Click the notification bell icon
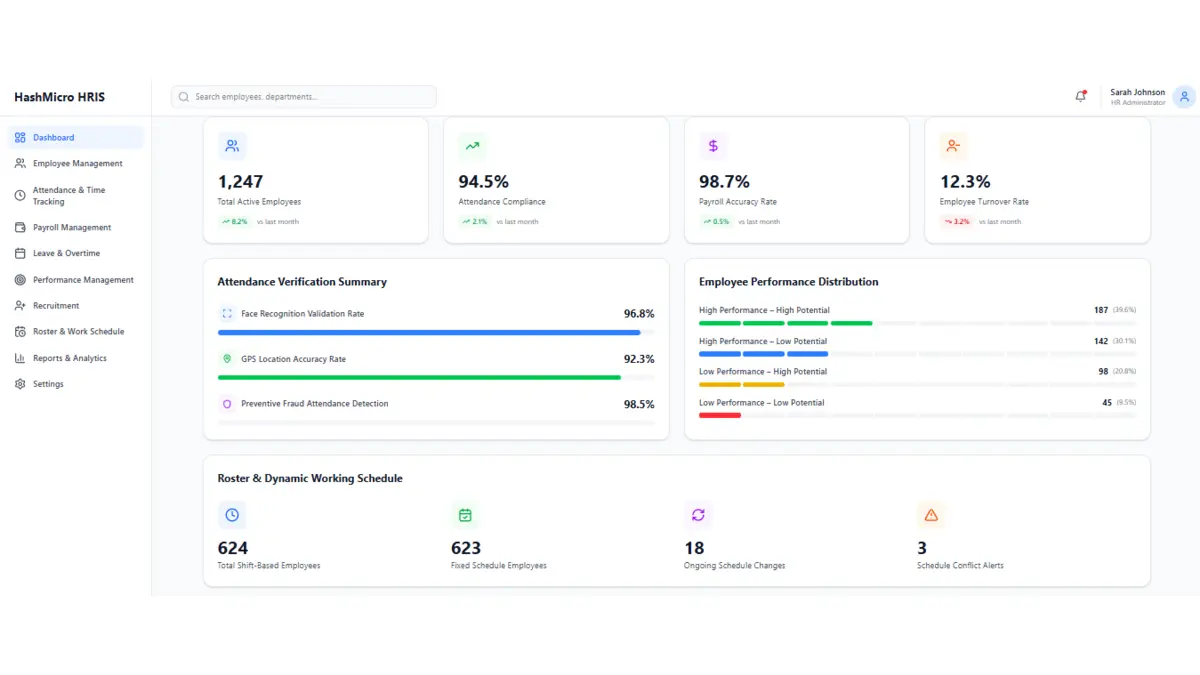Image resolution: width=1200 pixels, height=675 pixels. pos(1080,97)
